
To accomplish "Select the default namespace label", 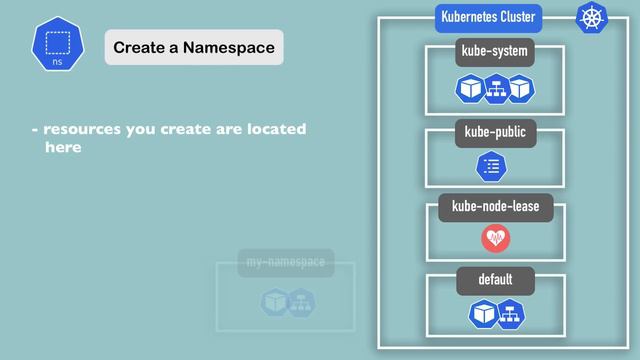I will (496, 281).
